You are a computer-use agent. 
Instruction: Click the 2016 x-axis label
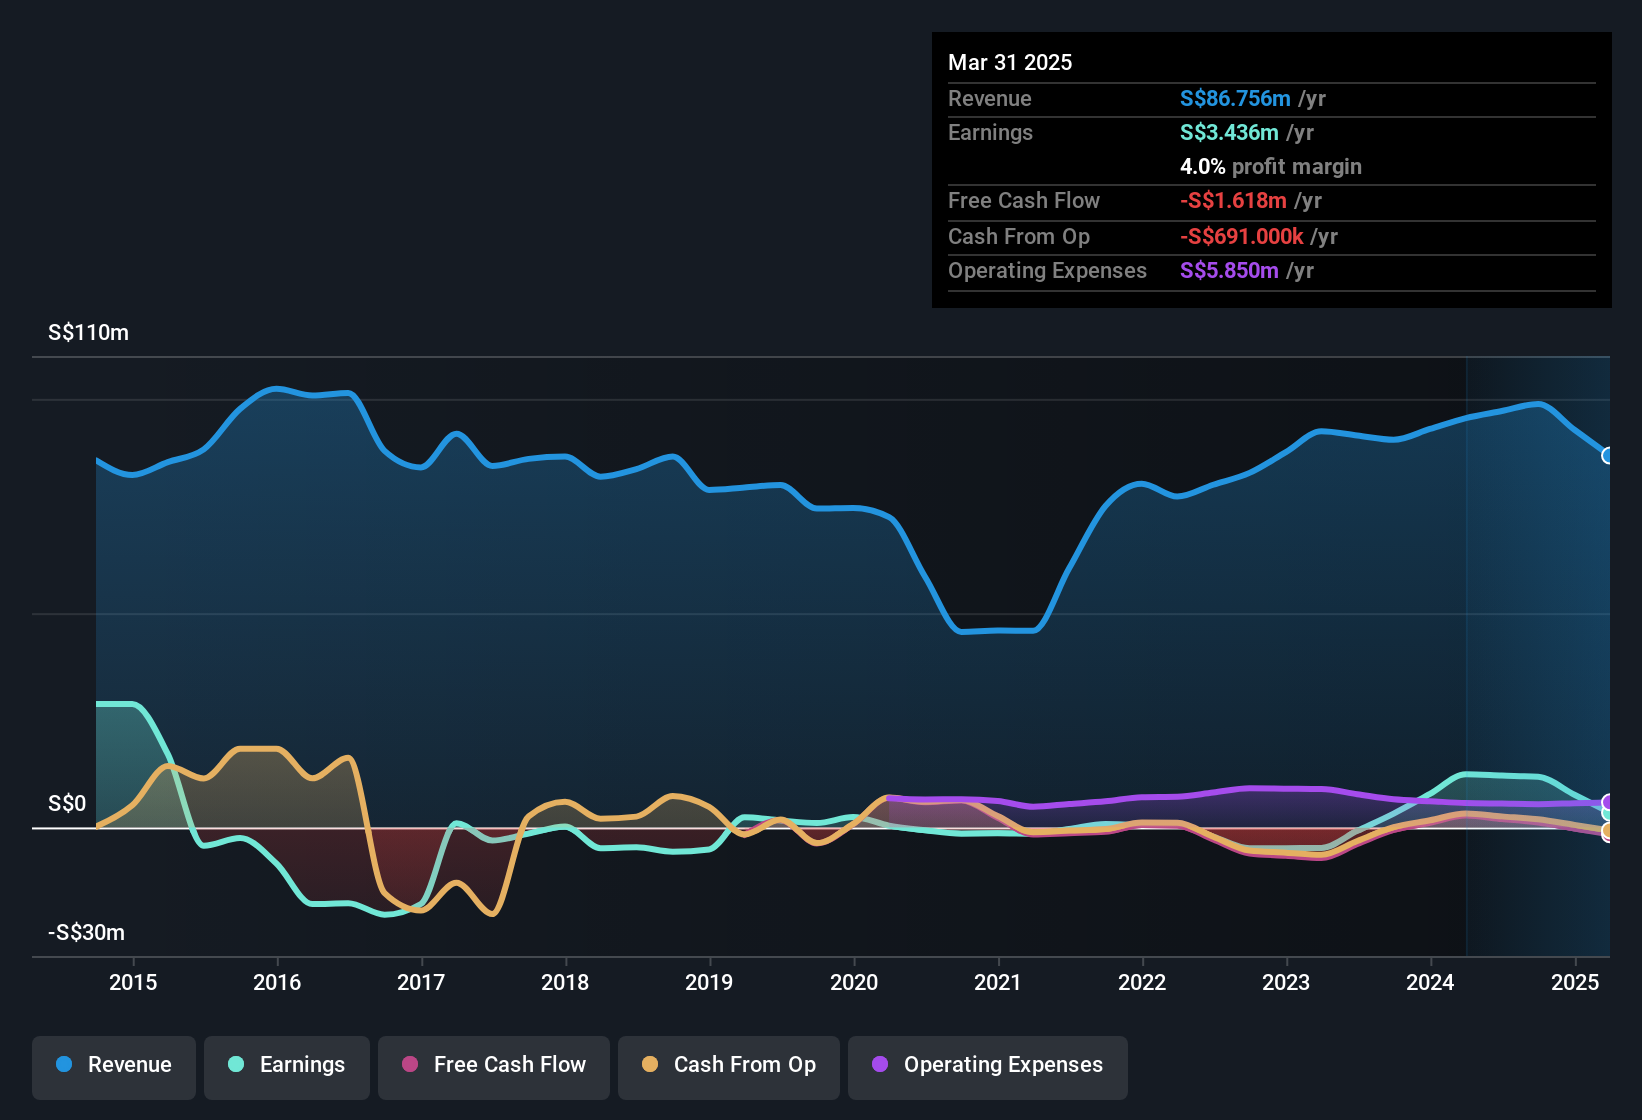coord(277,982)
